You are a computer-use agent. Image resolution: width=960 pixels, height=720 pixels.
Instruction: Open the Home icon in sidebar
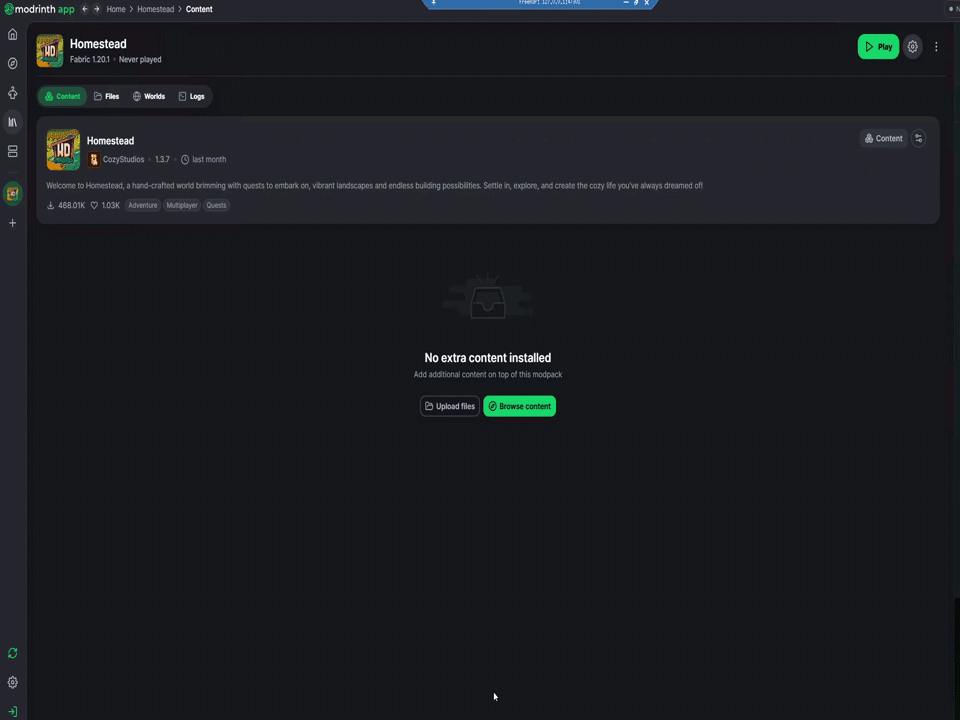[x=12, y=34]
